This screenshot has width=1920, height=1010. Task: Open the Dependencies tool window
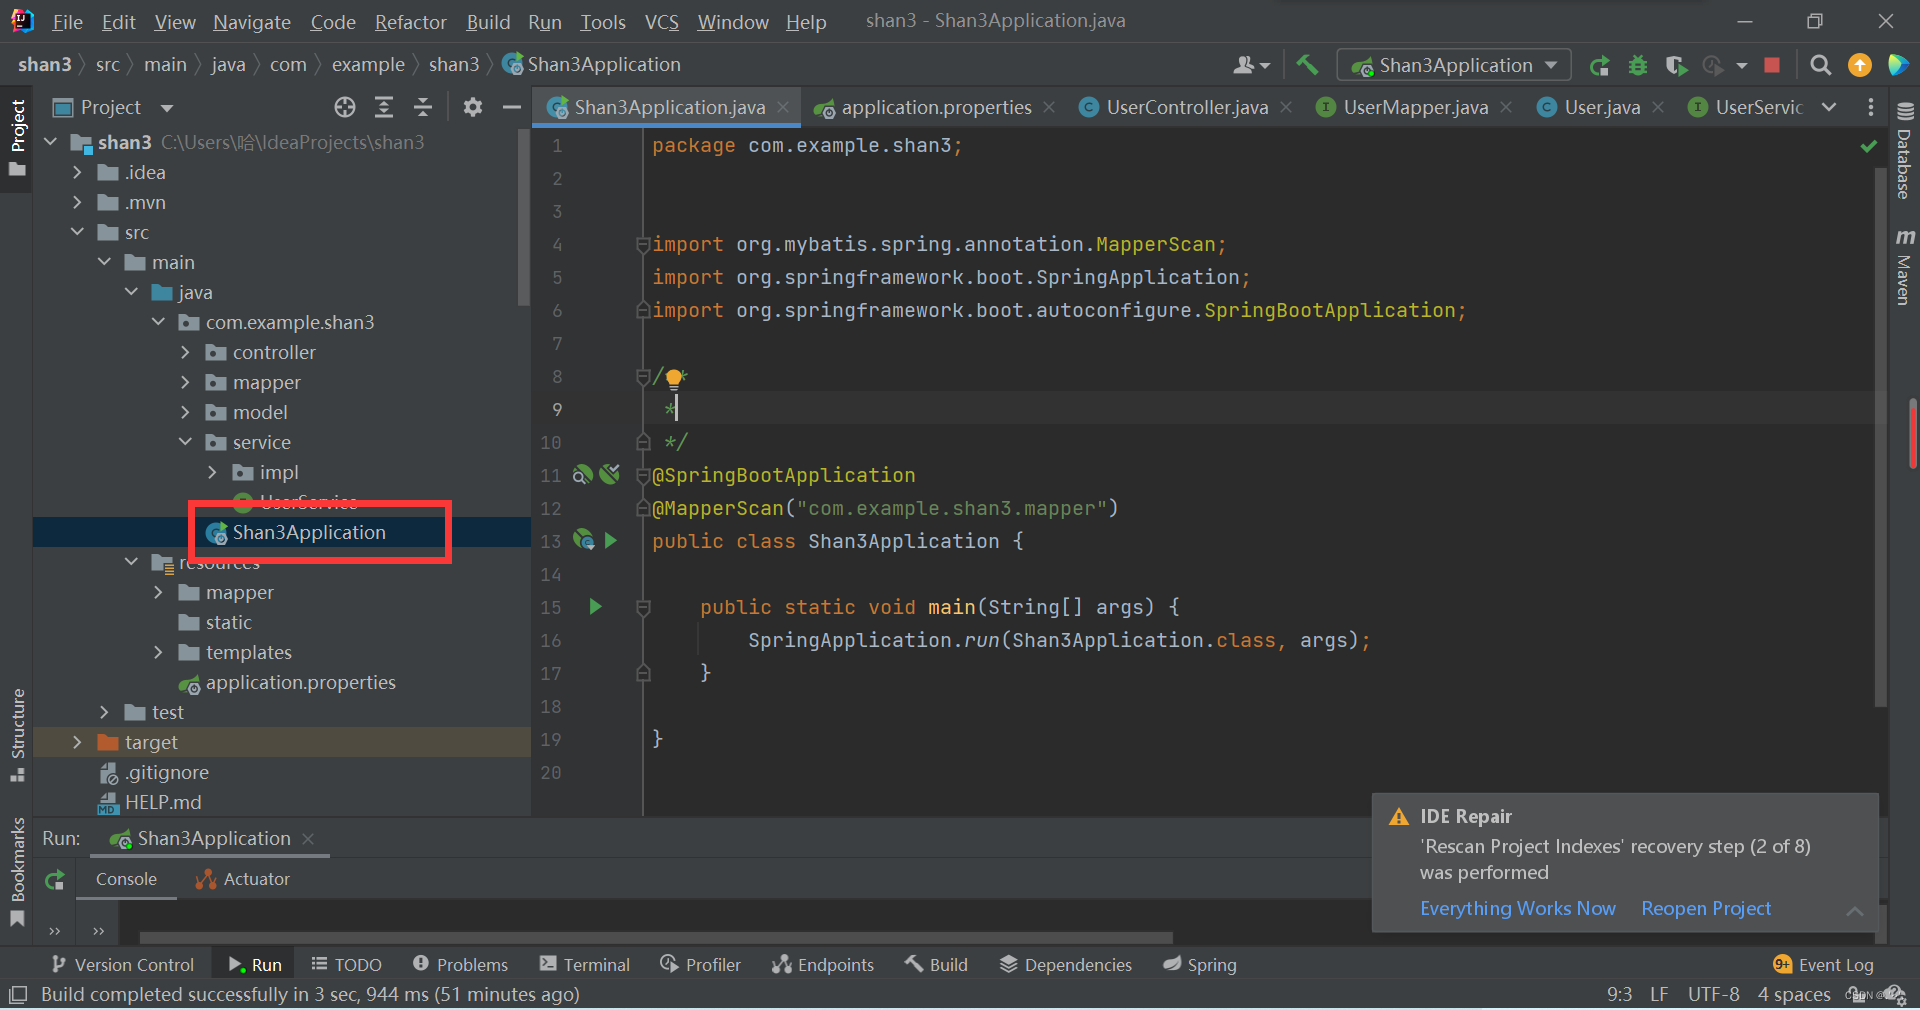pos(1066,965)
